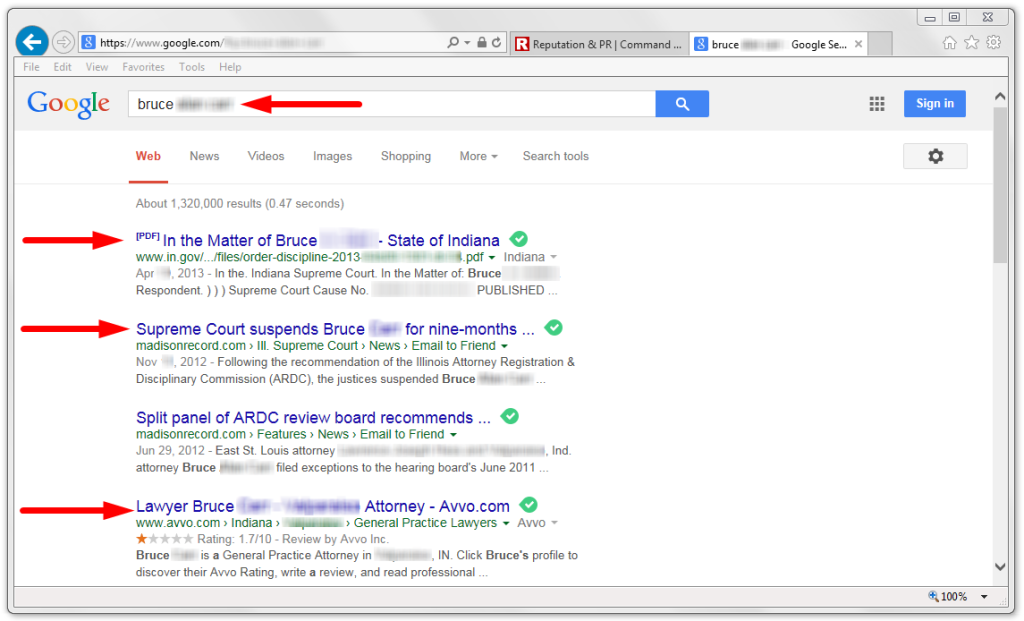Open the File menu
This screenshot has height=621, width=1024.
click(31, 67)
